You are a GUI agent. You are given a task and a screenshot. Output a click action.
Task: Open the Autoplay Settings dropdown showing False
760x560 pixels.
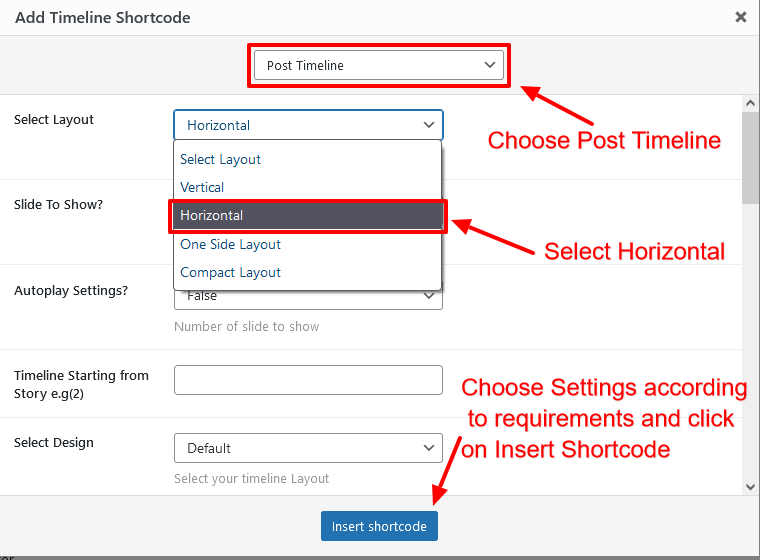click(x=308, y=300)
